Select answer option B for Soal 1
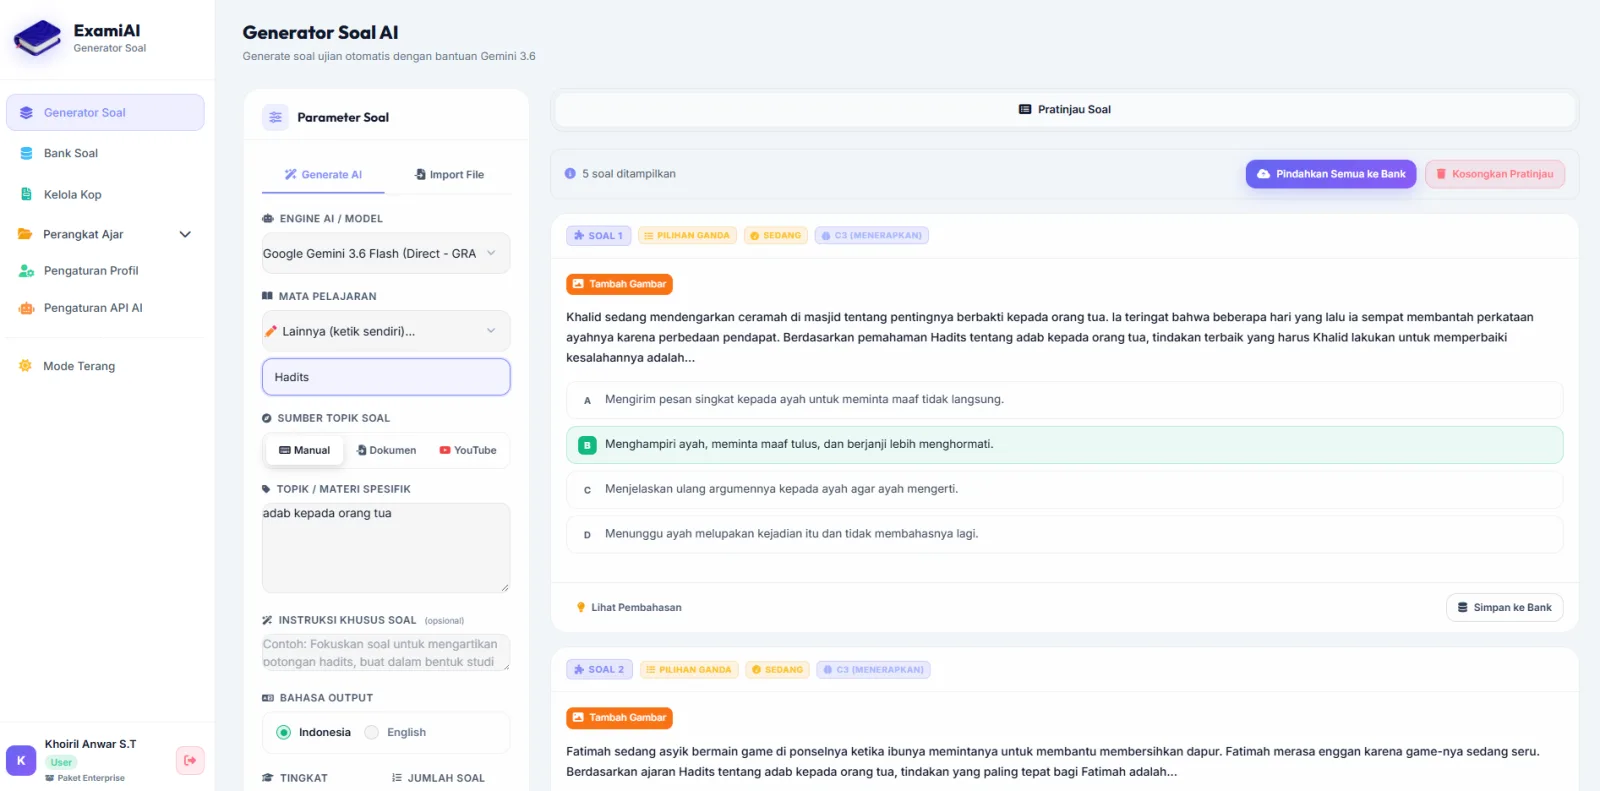Image resolution: width=1600 pixels, height=791 pixels. tap(1064, 445)
